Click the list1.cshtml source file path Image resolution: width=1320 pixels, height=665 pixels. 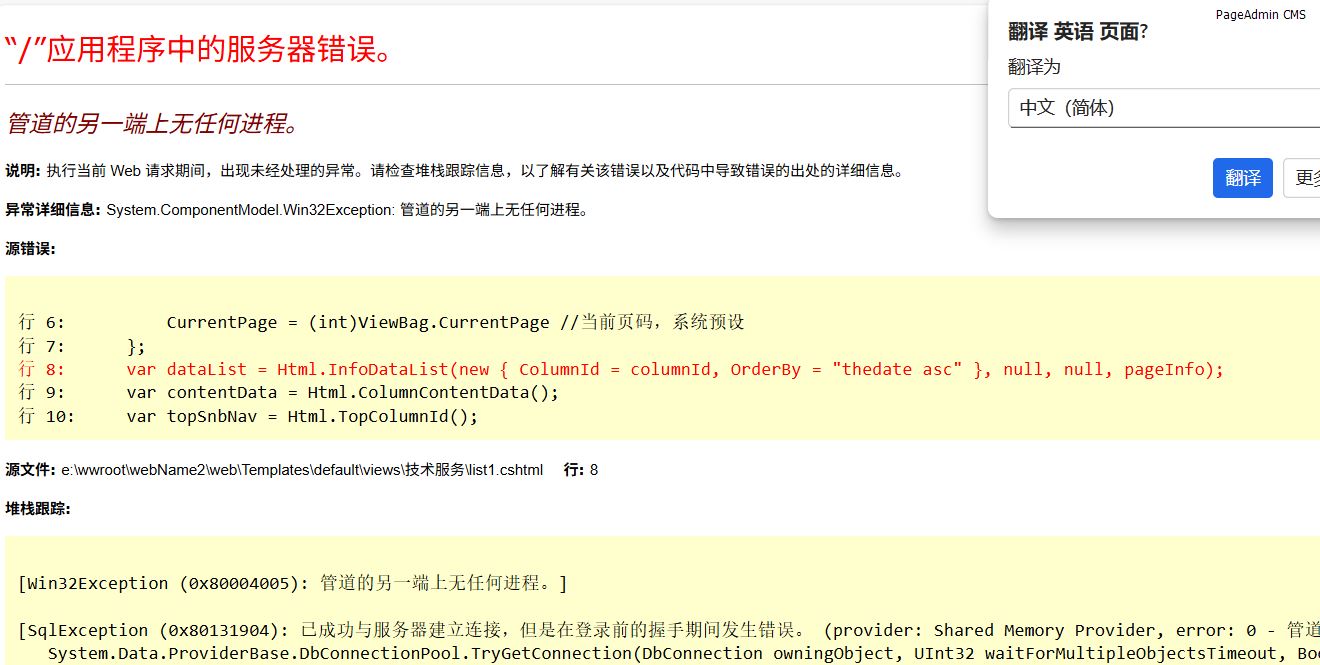[300, 470]
